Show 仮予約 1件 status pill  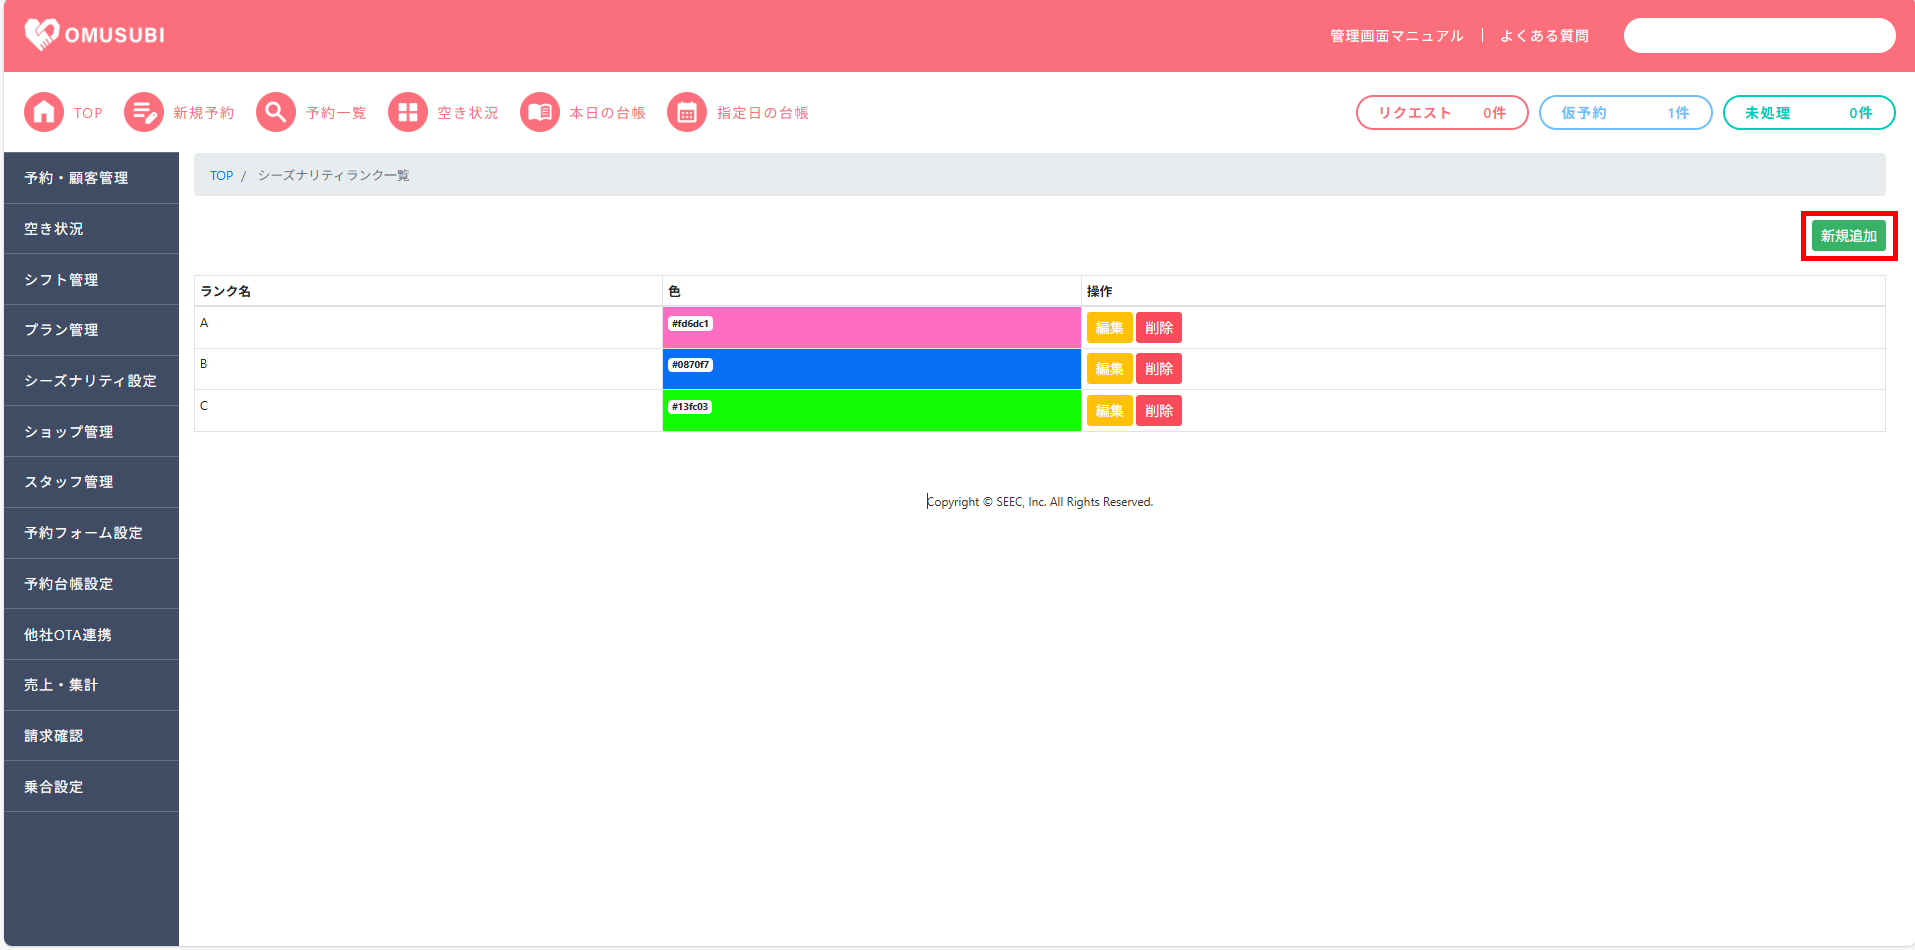1625,113
